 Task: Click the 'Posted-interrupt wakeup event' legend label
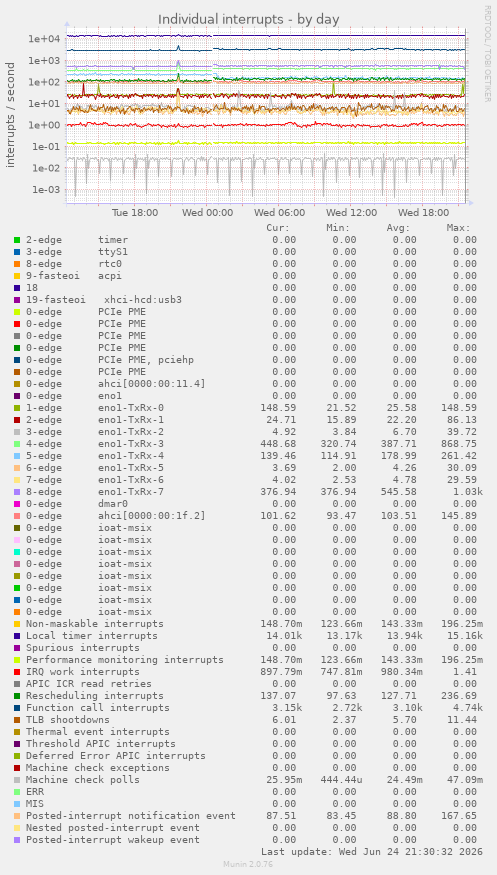coord(113,840)
